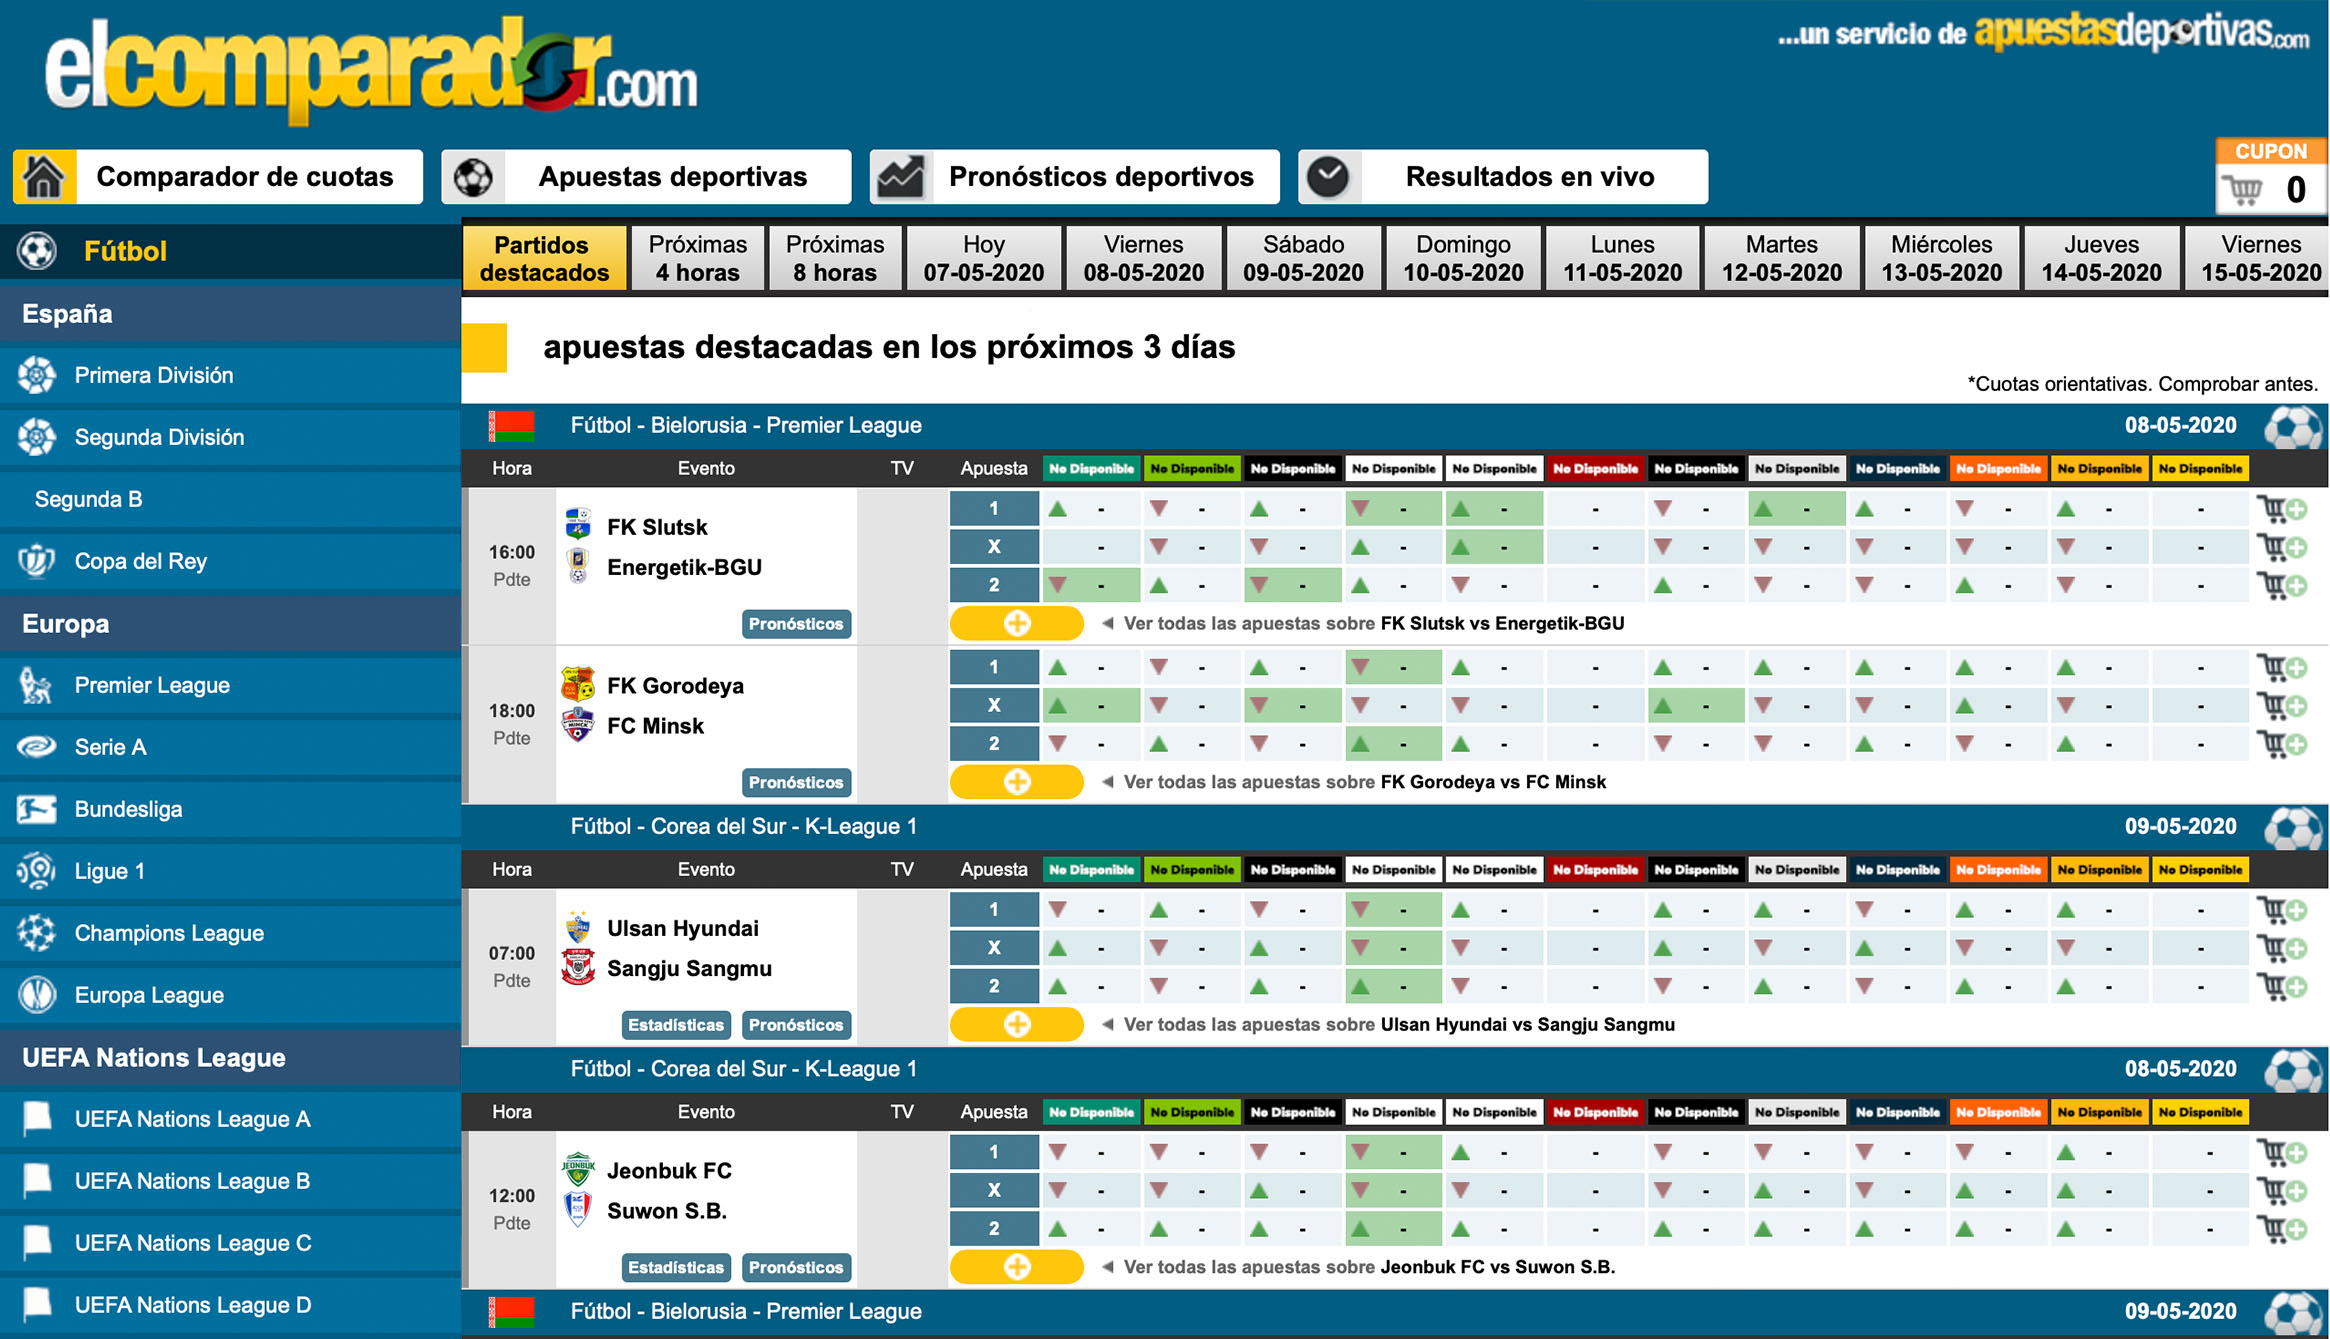Click the Primera División league icon
2330x1339 pixels.
pyautogui.click(x=37, y=375)
